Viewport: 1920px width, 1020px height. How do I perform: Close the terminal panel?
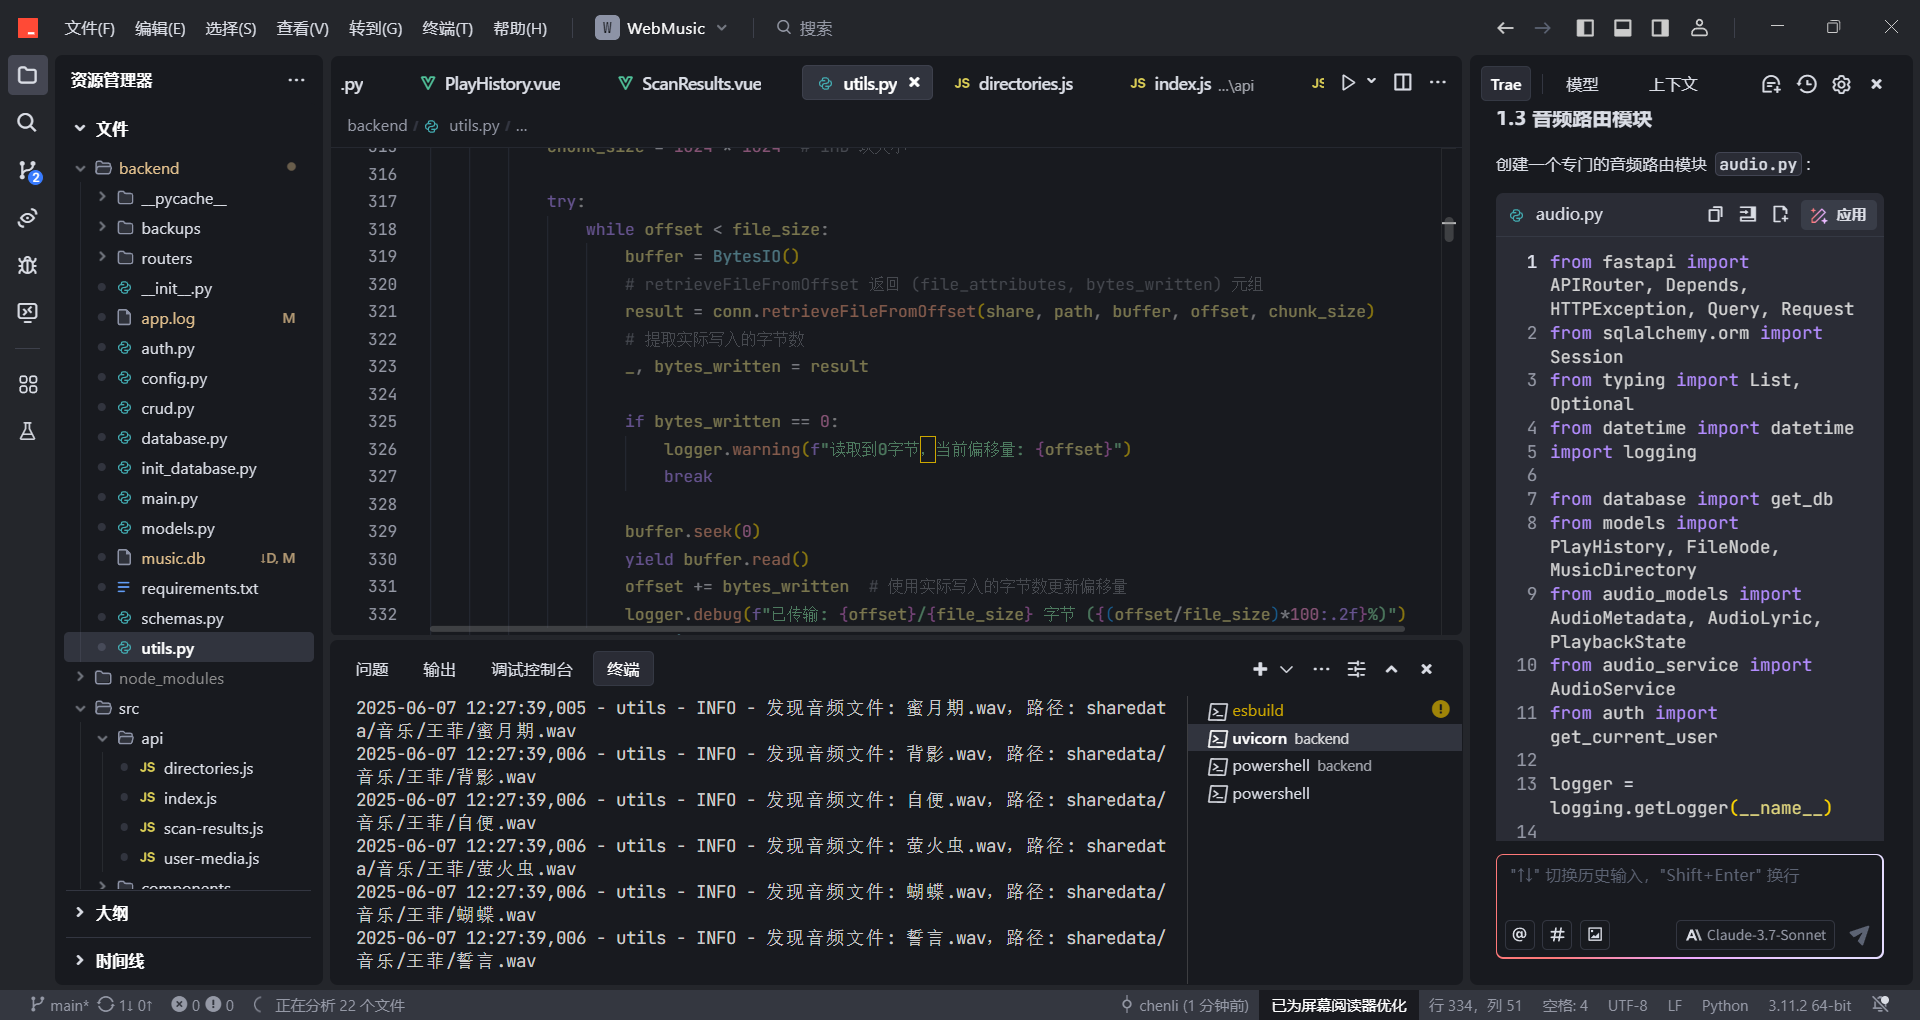(x=1427, y=669)
